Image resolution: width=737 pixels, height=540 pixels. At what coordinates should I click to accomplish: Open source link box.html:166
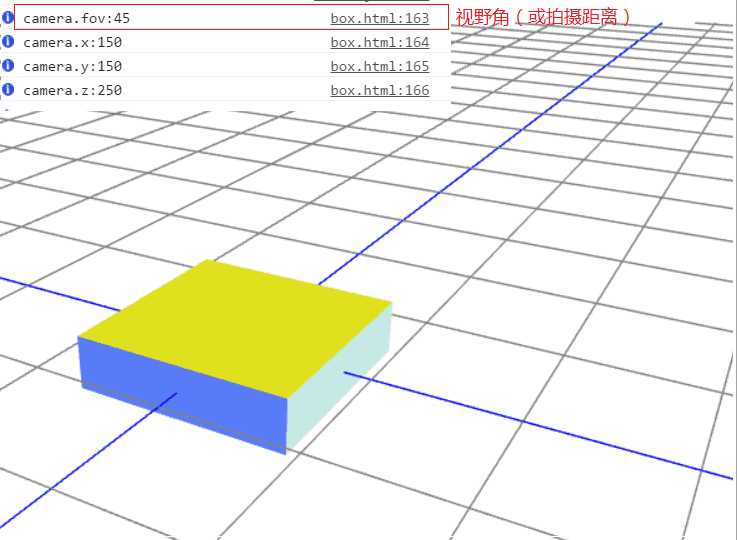click(380, 90)
